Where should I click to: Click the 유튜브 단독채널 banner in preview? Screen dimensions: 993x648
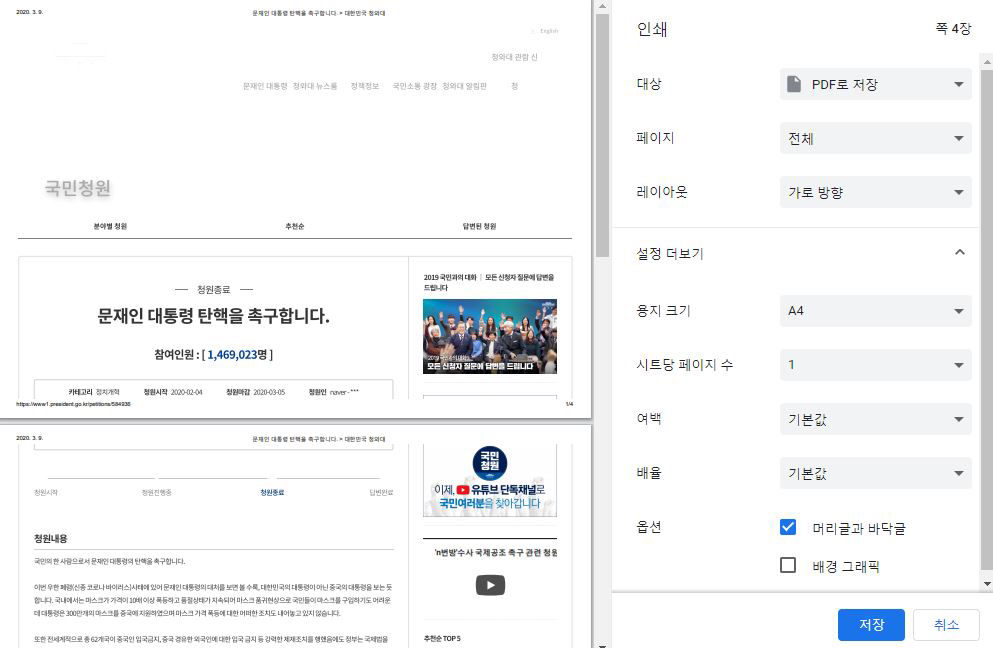click(490, 497)
